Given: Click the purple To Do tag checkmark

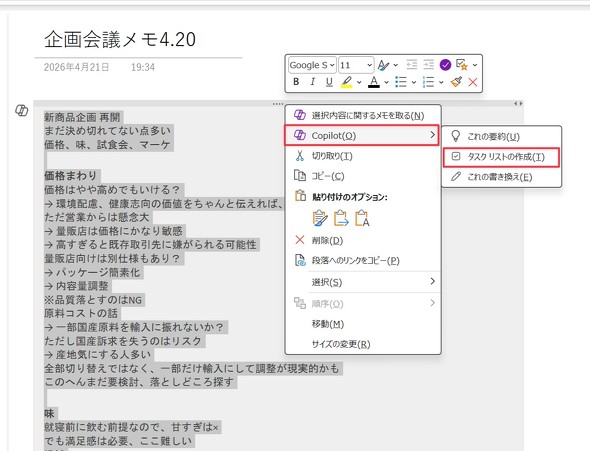Looking at the screenshot, I should (445, 65).
